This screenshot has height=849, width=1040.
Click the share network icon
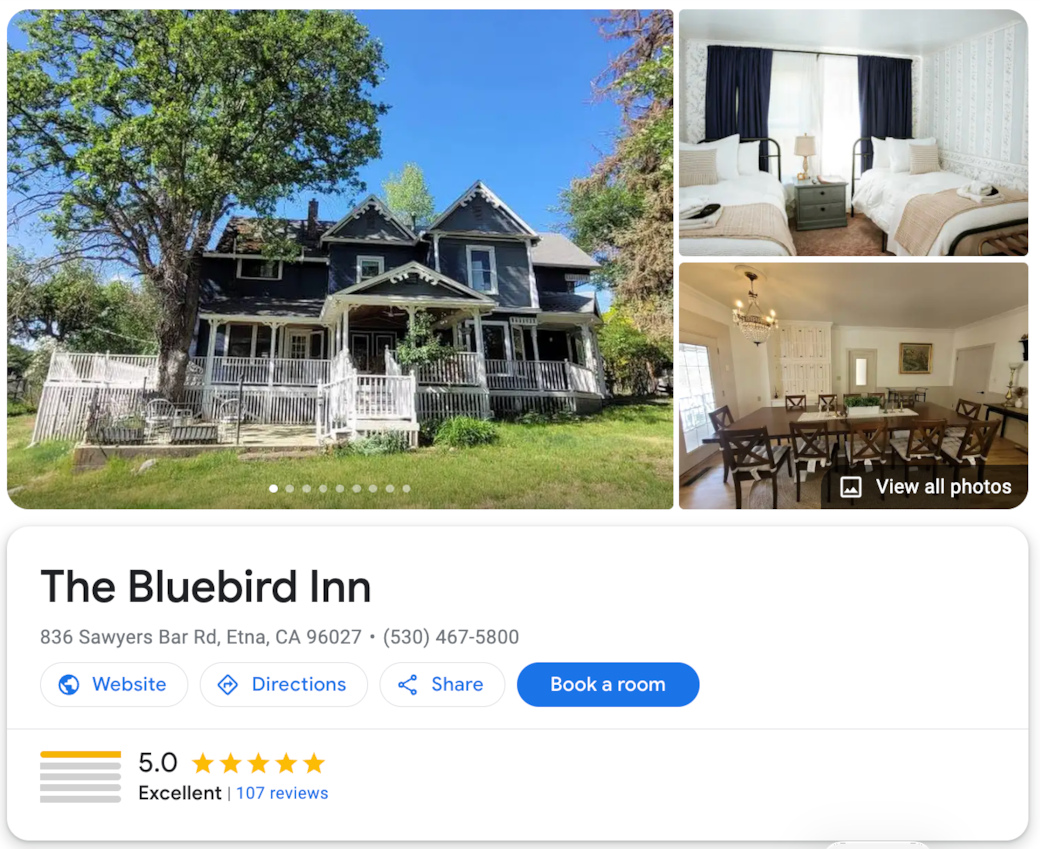point(408,685)
